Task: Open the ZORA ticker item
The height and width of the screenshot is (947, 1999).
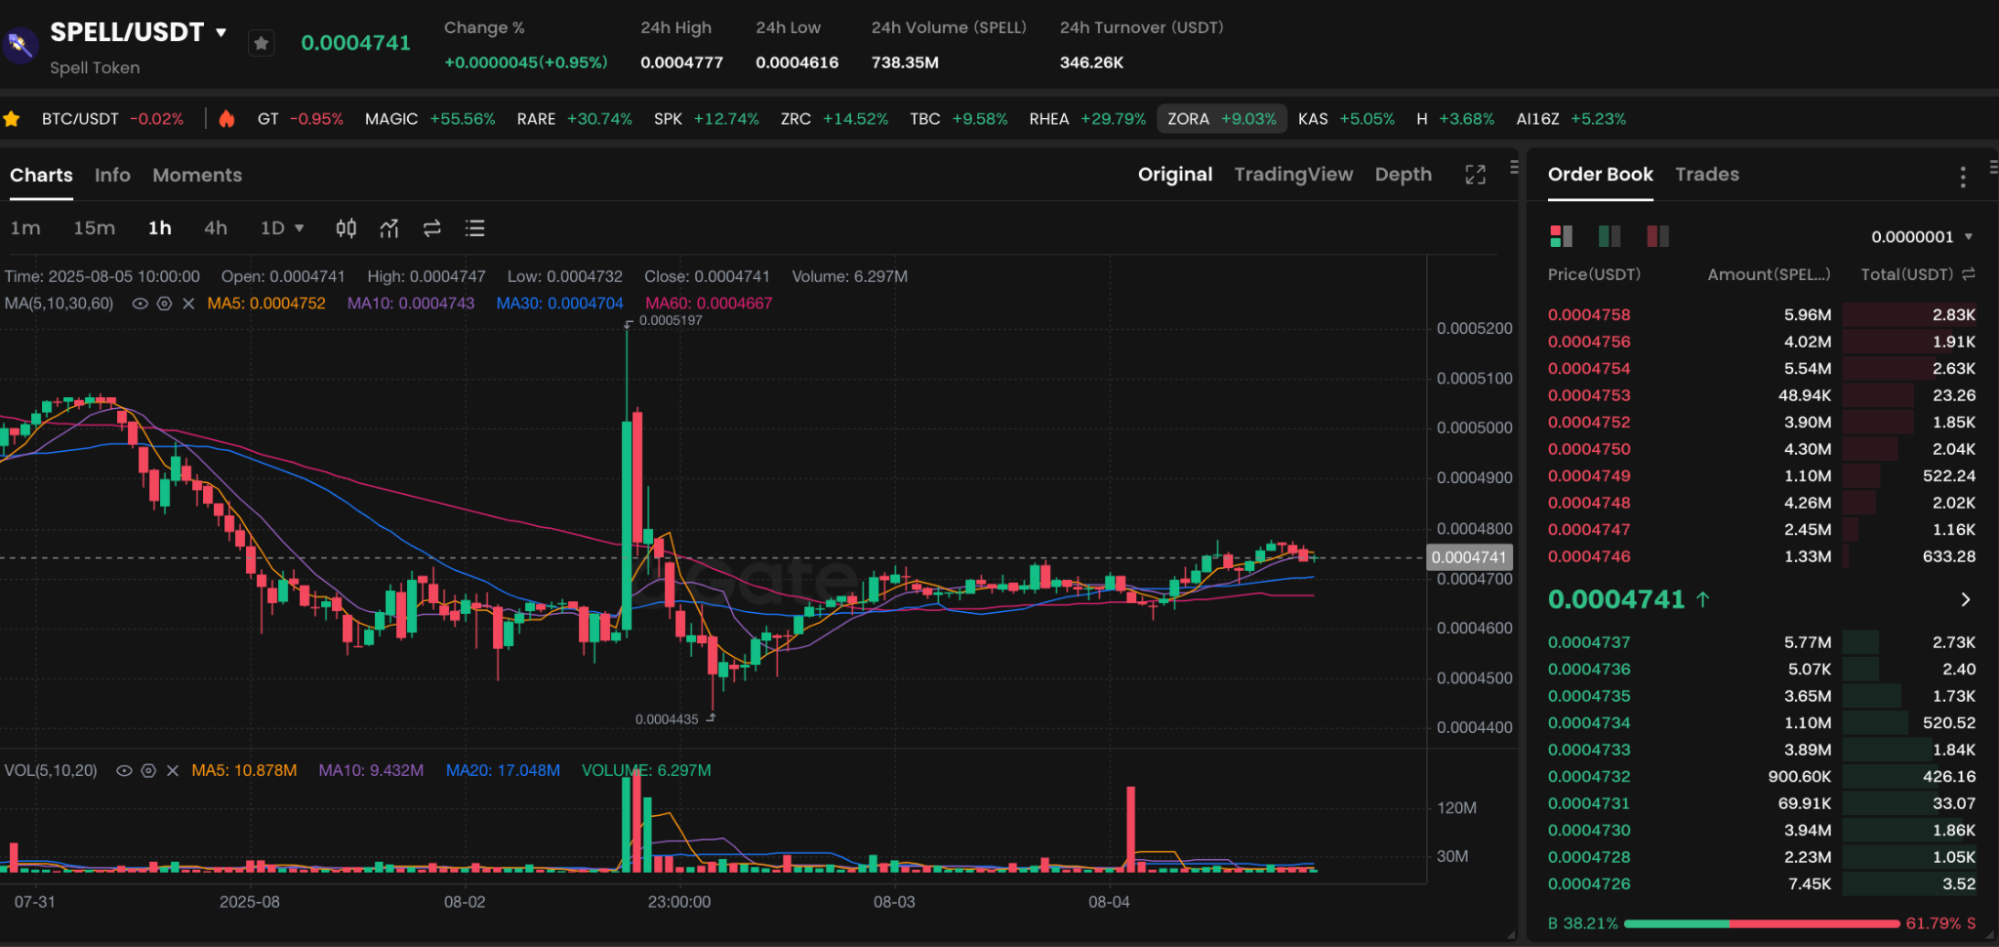Action: tap(1221, 119)
